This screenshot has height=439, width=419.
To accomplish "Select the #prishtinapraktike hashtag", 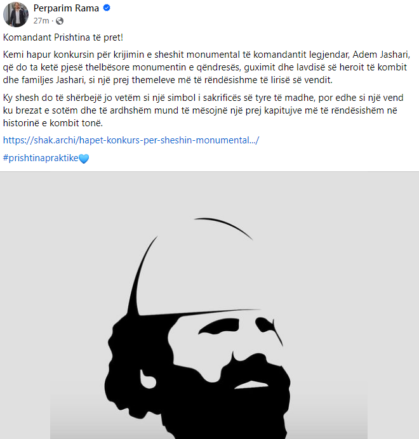I will point(41,158).
